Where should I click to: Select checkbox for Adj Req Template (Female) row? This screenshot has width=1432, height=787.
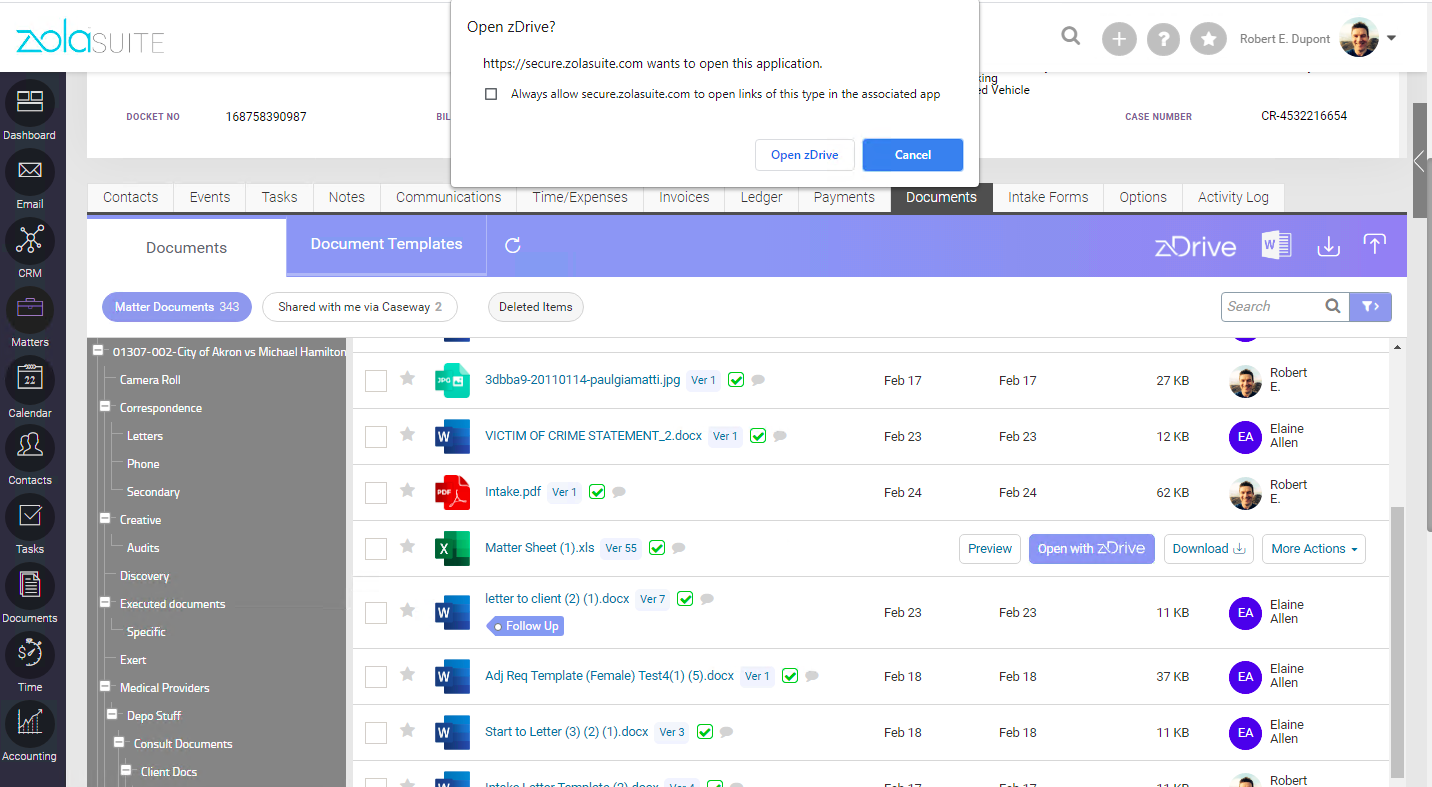coord(376,677)
